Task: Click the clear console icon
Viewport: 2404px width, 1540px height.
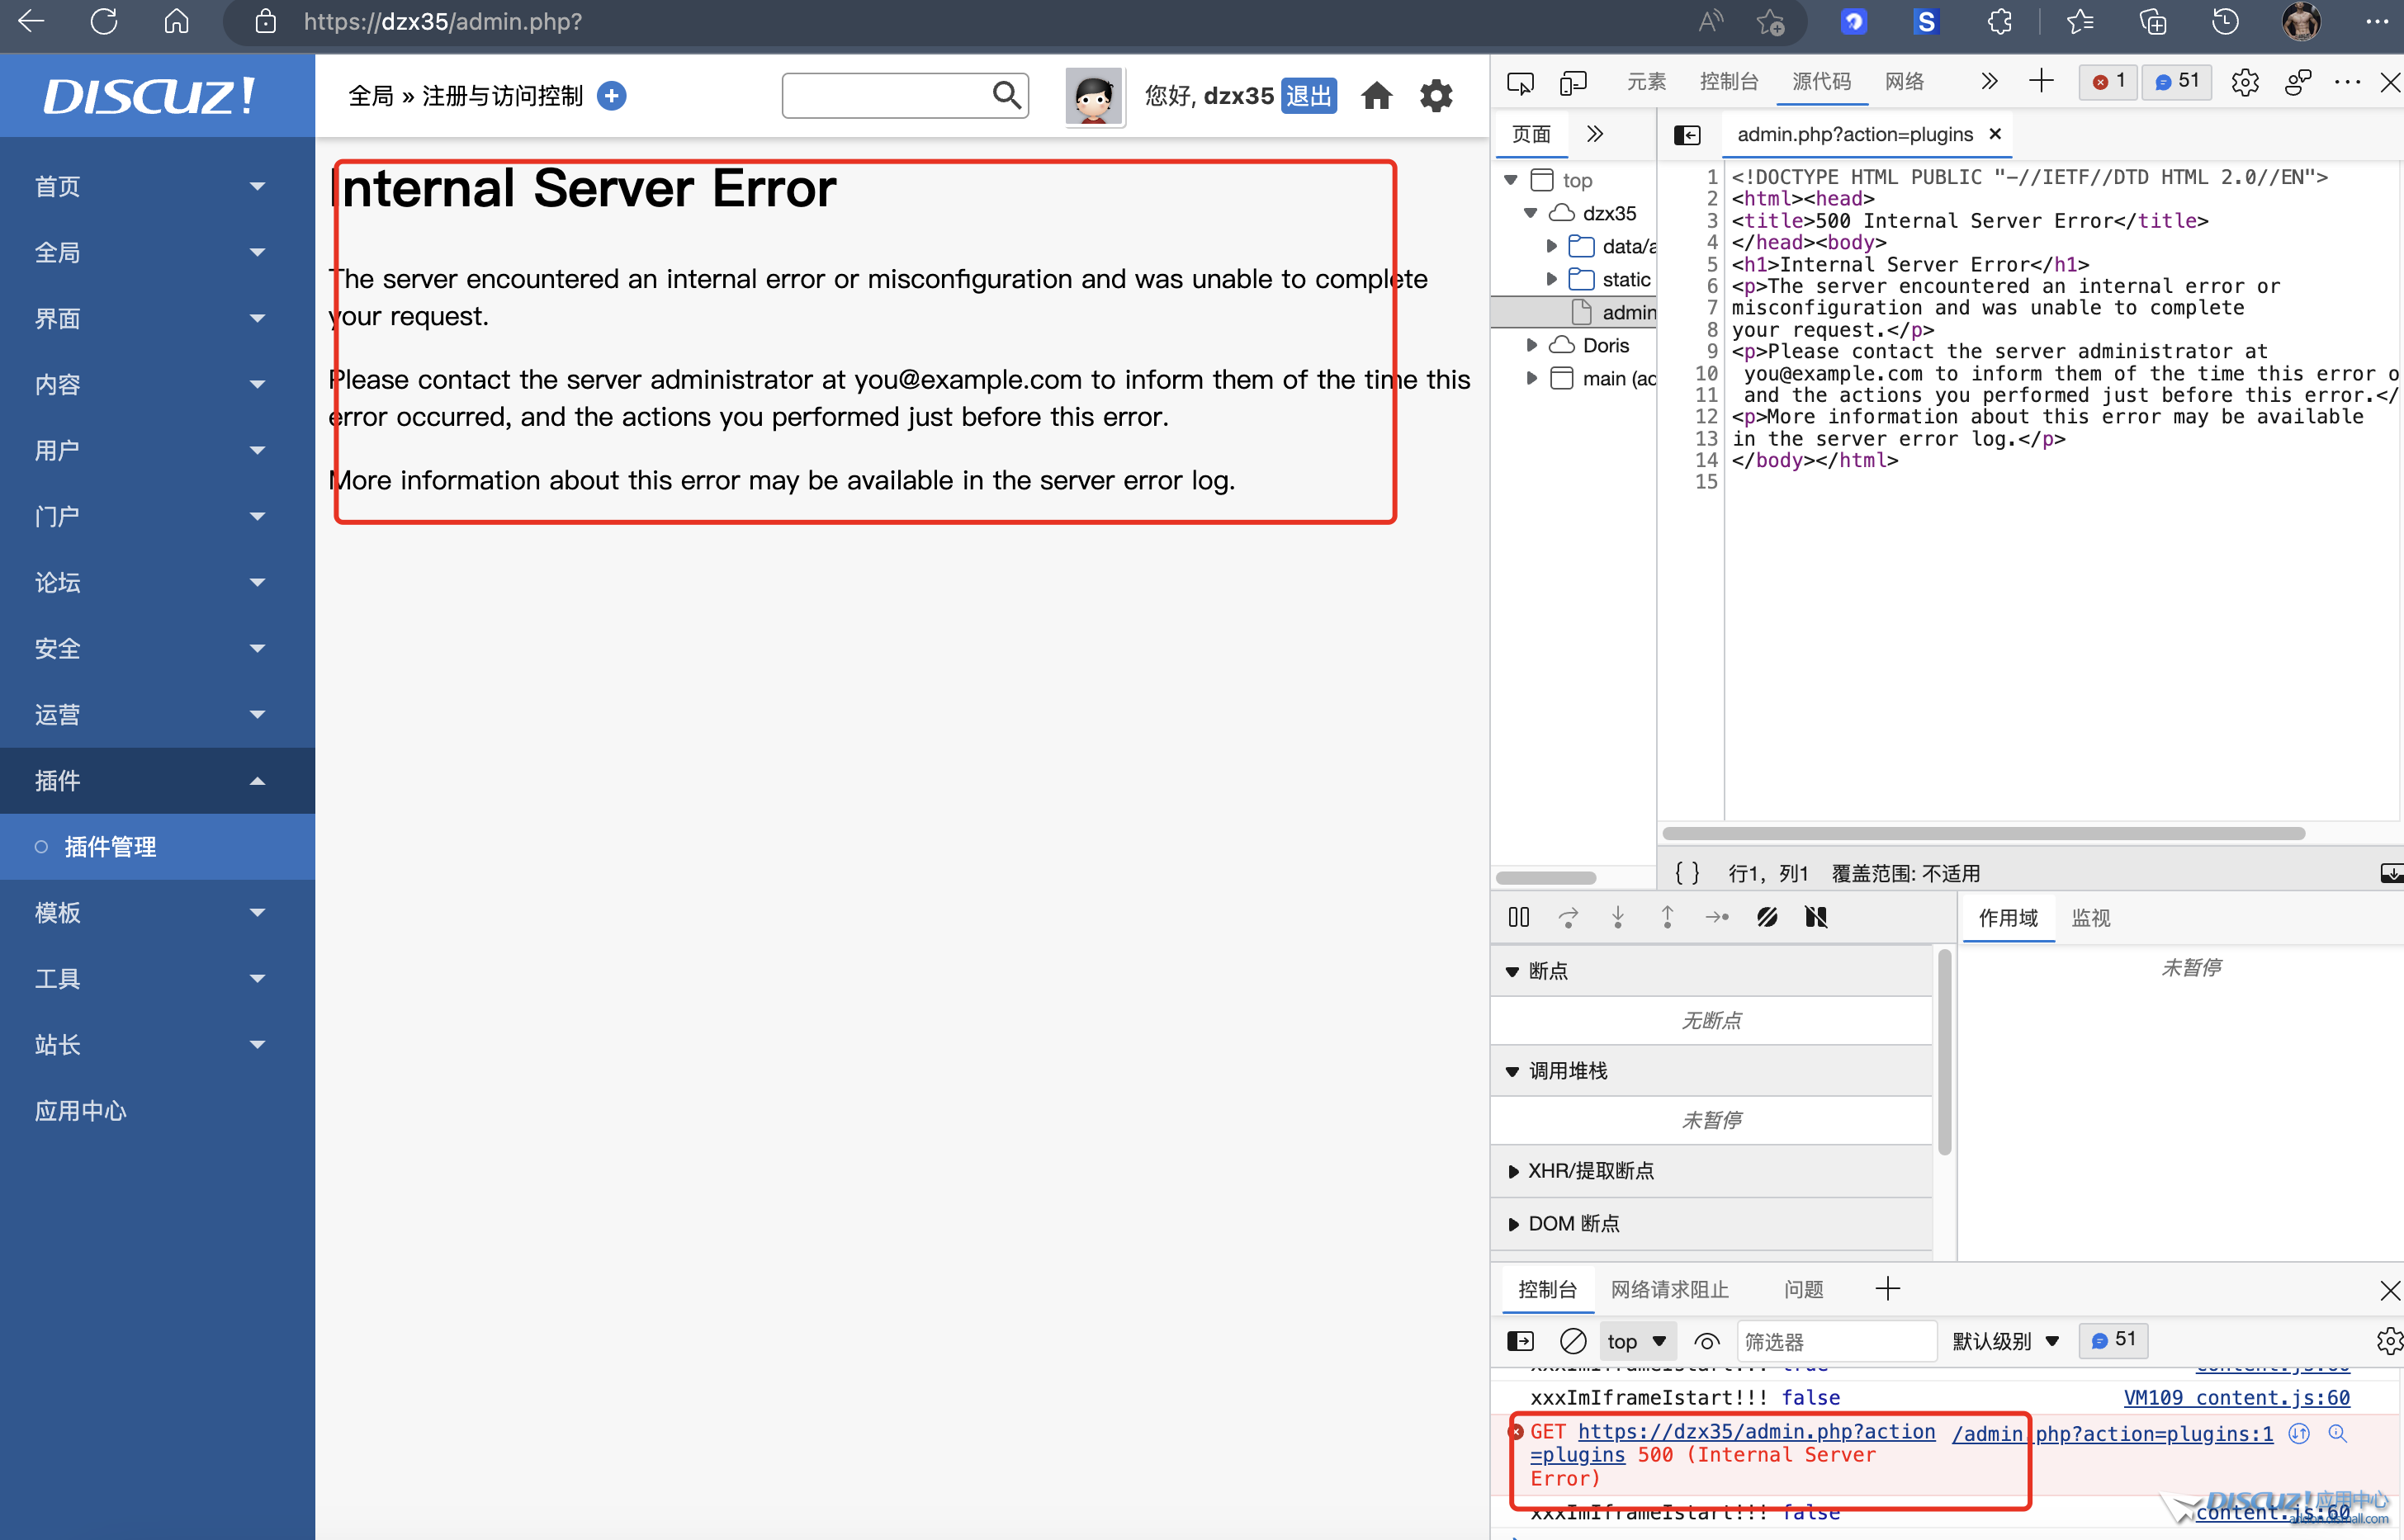Action: tap(1573, 1341)
